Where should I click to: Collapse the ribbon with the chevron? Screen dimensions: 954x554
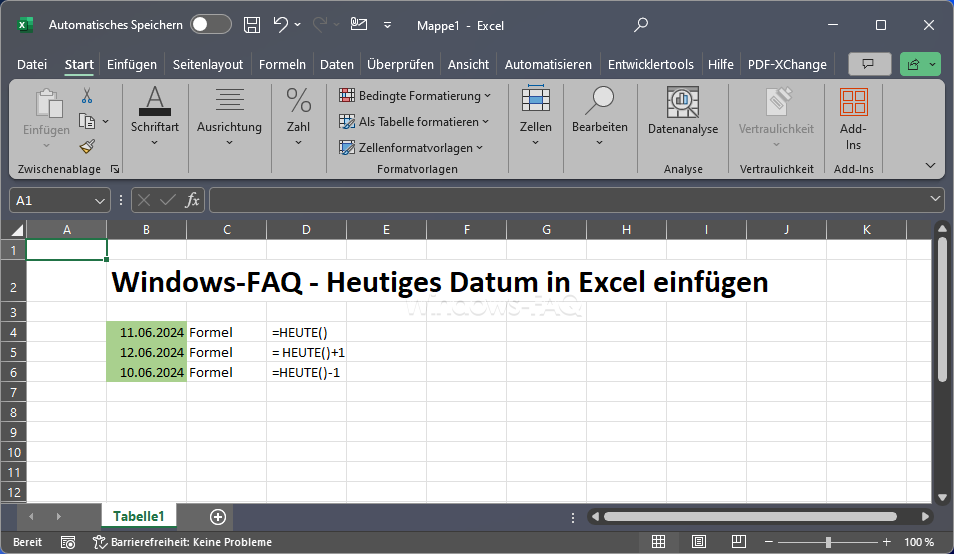coord(930,165)
